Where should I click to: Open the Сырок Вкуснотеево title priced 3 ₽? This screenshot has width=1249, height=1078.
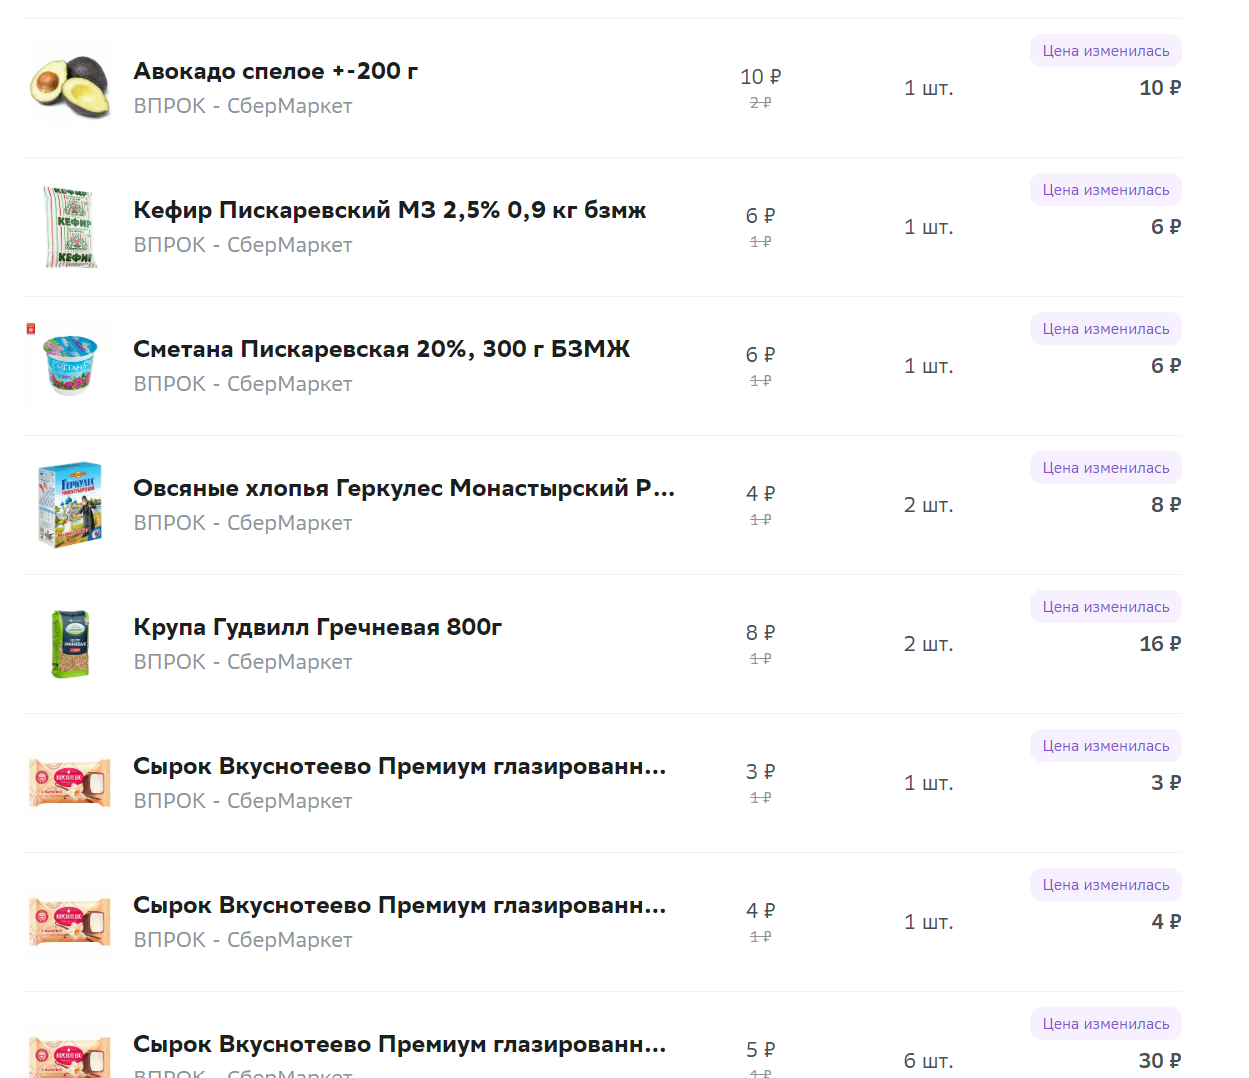click(x=400, y=766)
